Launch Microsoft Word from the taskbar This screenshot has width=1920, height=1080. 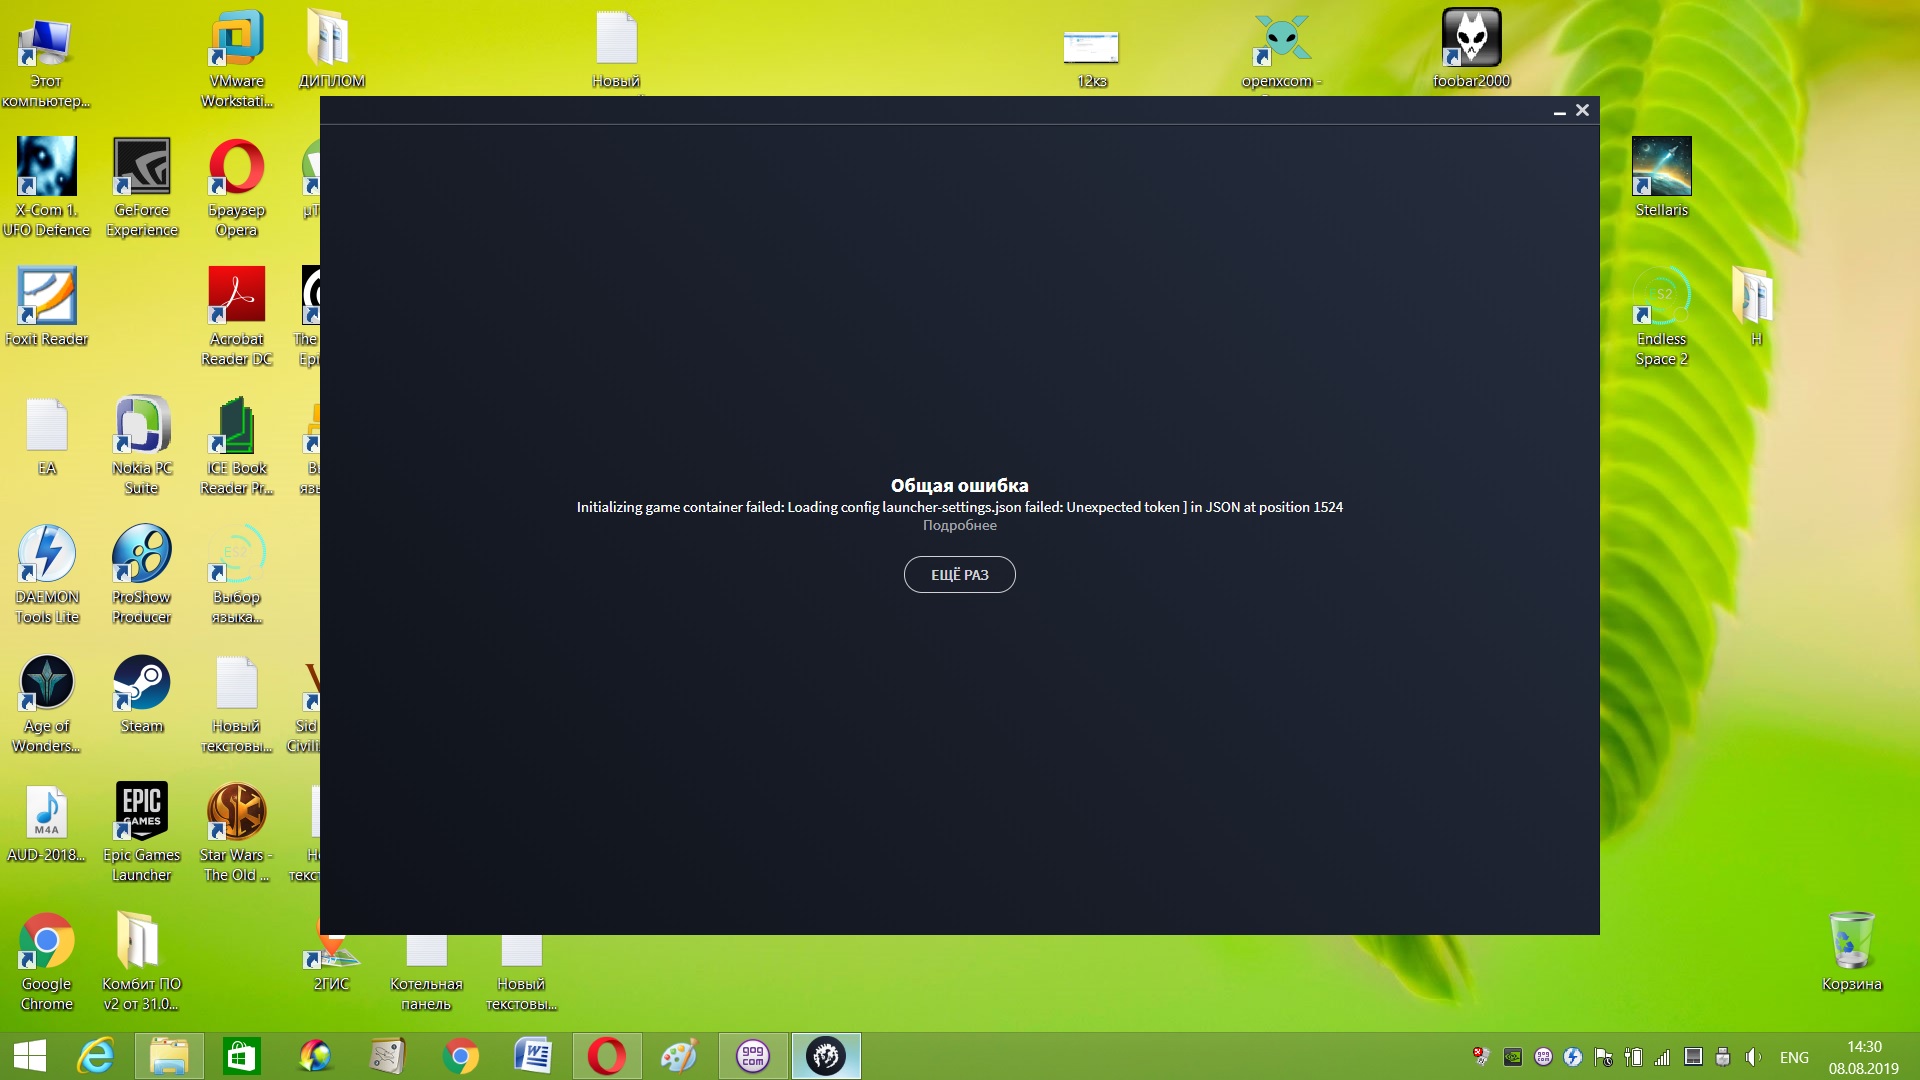[533, 1056]
